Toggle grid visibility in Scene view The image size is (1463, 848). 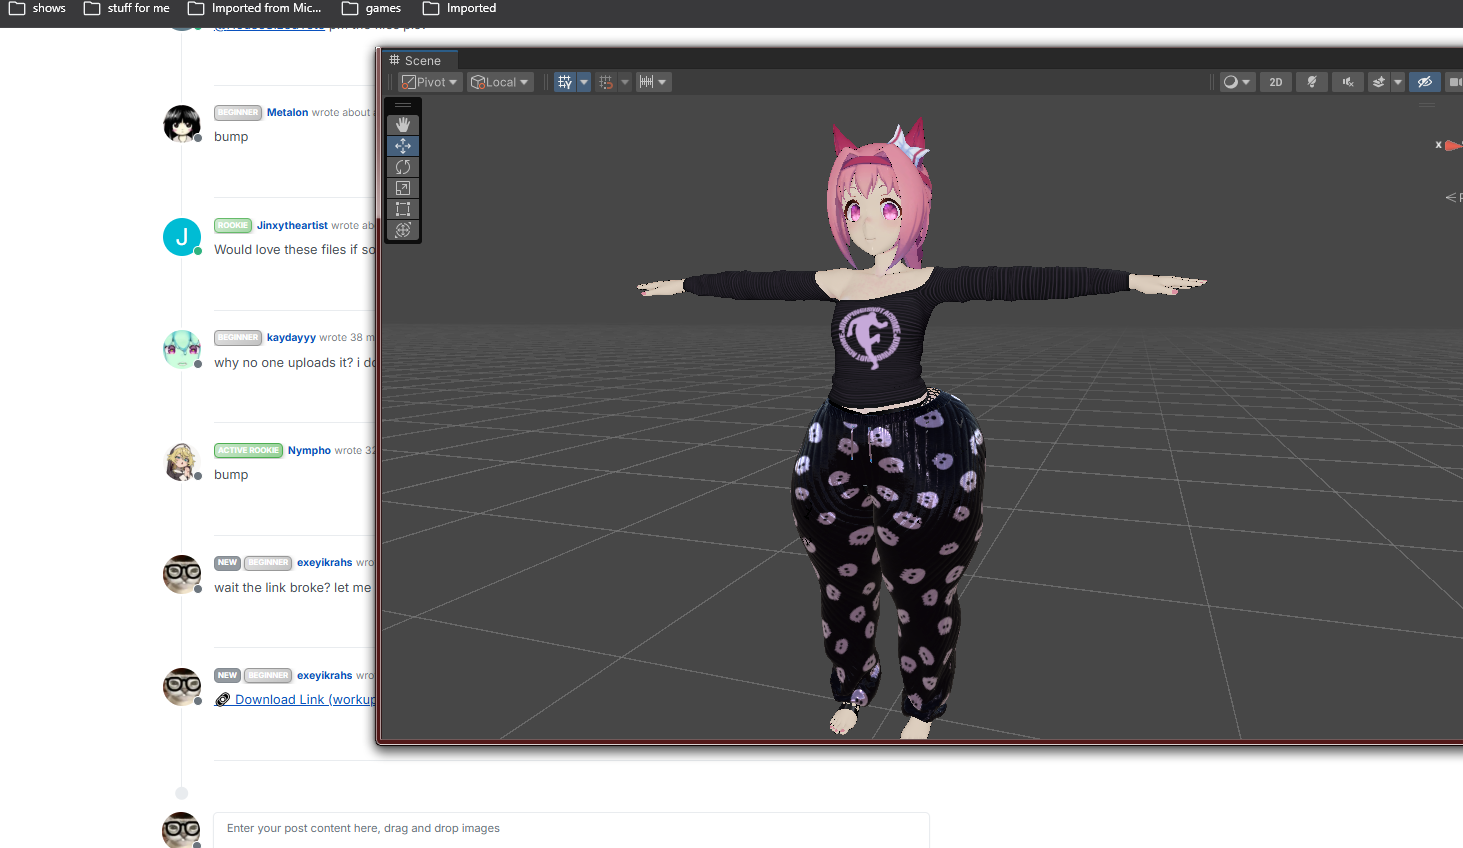pos(565,82)
